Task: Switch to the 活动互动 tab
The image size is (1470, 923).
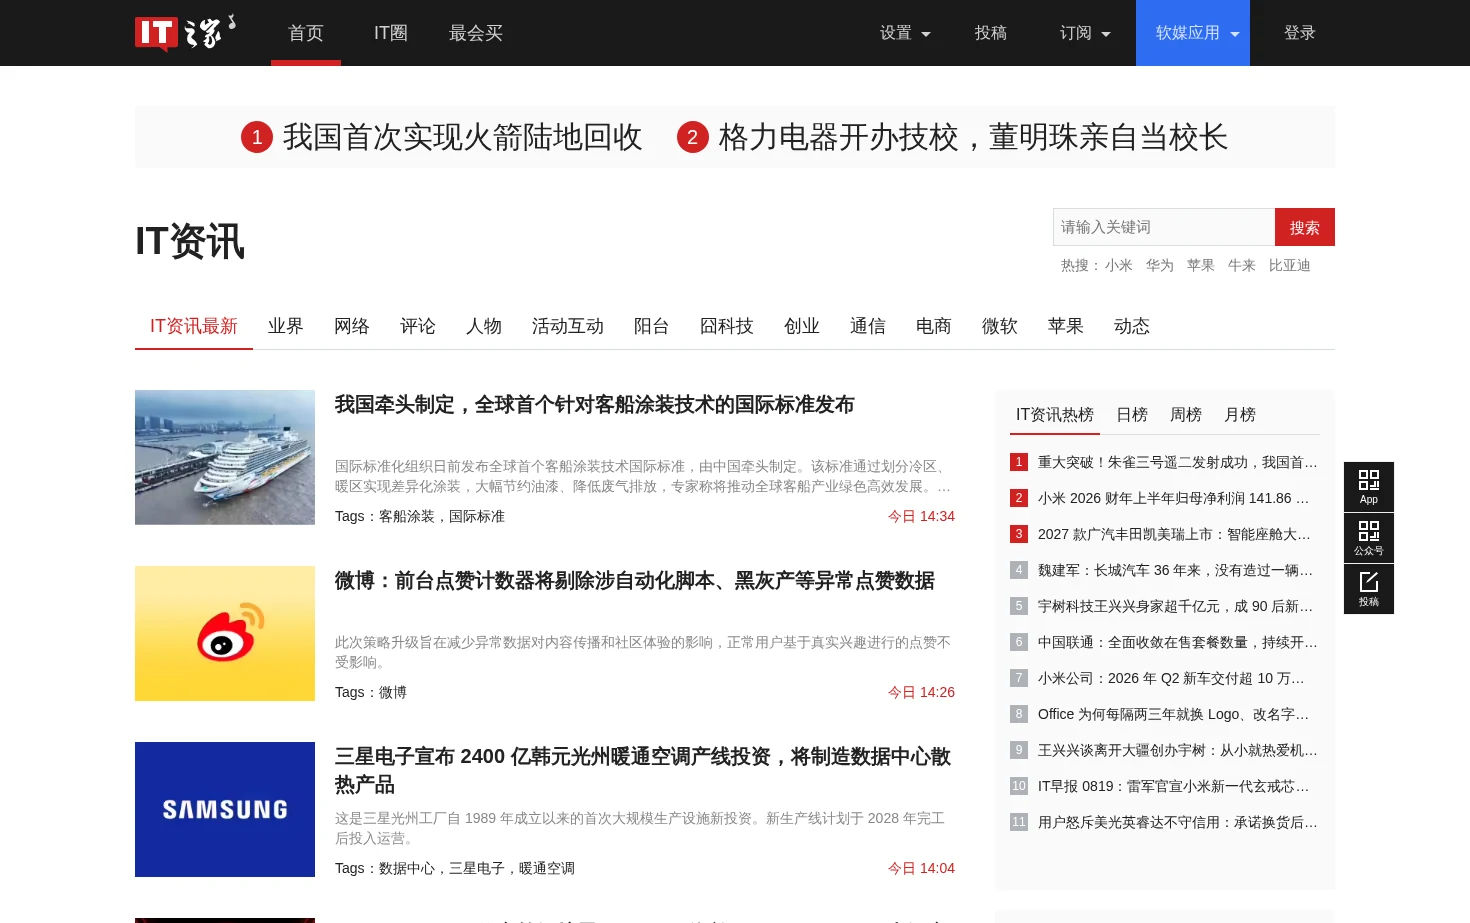Action: pyautogui.click(x=568, y=326)
